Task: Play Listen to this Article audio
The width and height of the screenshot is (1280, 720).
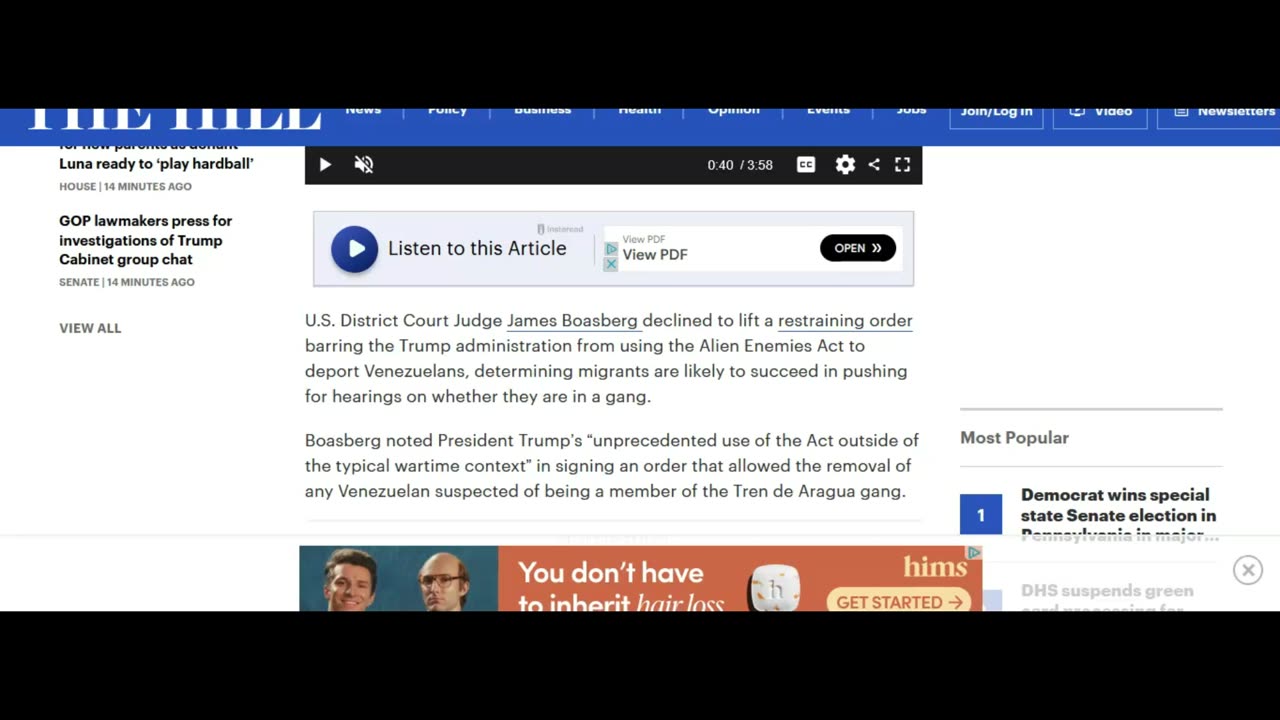Action: [355, 249]
